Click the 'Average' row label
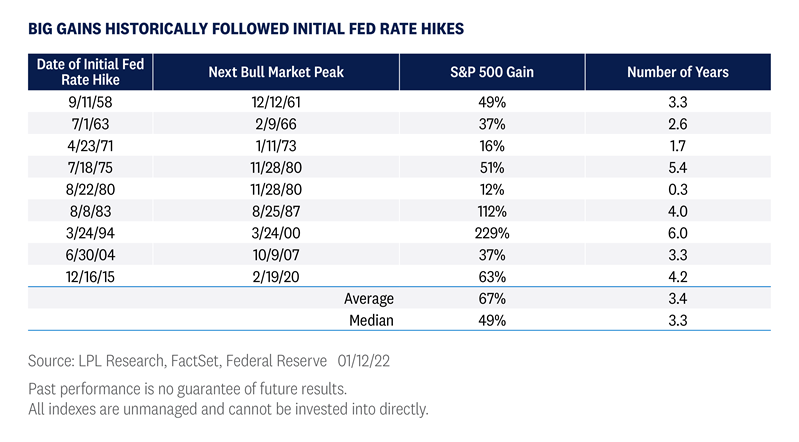Viewport: 799px width, 442px height. coord(369,298)
